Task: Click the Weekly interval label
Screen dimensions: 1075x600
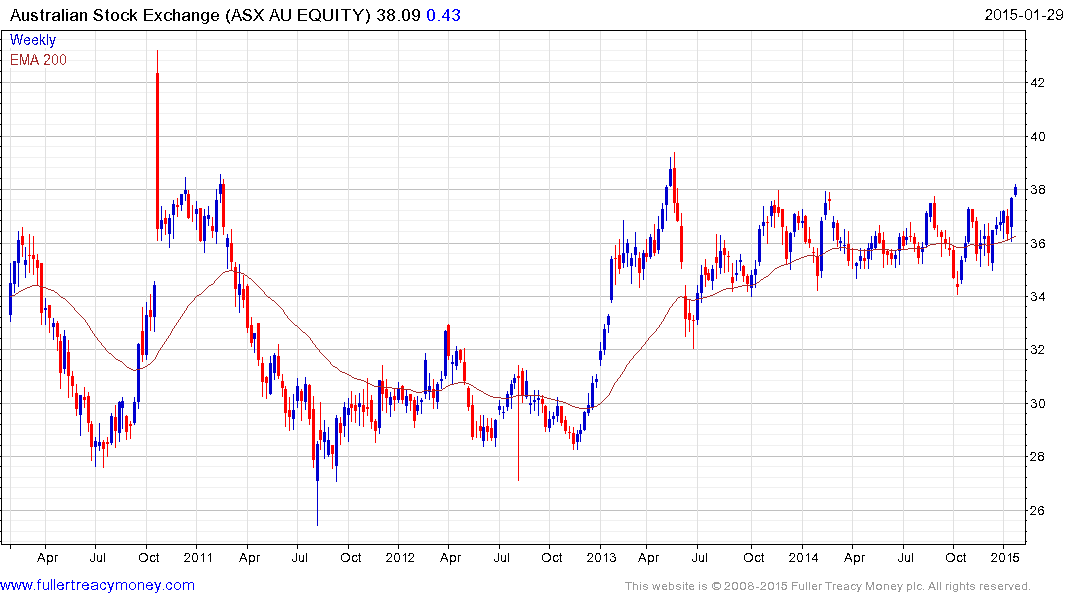Action: click(33, 40)
